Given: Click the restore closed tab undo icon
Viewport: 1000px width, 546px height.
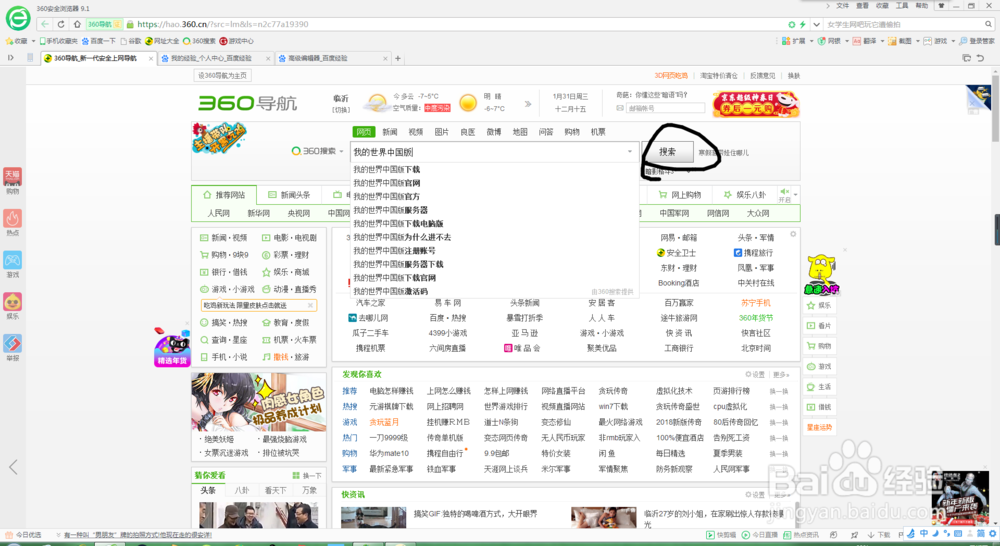Looking at the screenshot, I should [x=980, y=58].
